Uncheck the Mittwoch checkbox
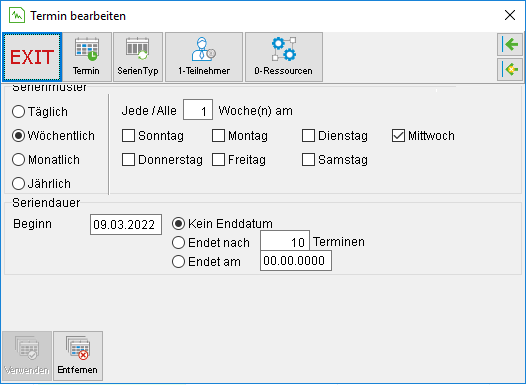526x385 pixels. (398, 136)
